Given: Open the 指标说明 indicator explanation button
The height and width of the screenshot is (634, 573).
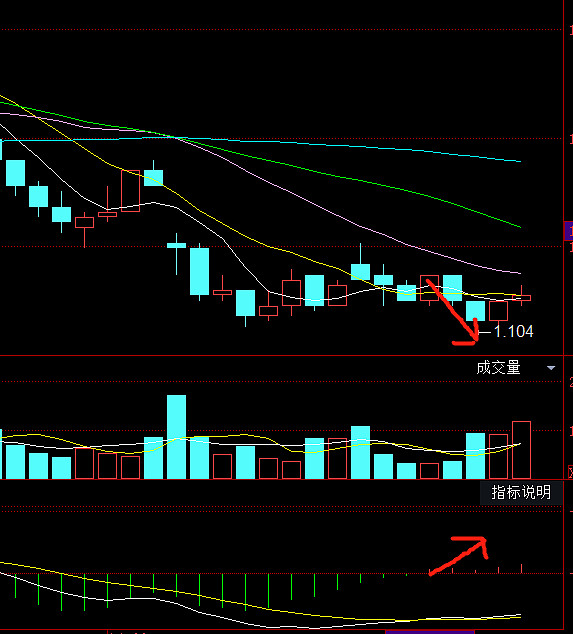Looking at the screenshot, I should pos(521,492).
